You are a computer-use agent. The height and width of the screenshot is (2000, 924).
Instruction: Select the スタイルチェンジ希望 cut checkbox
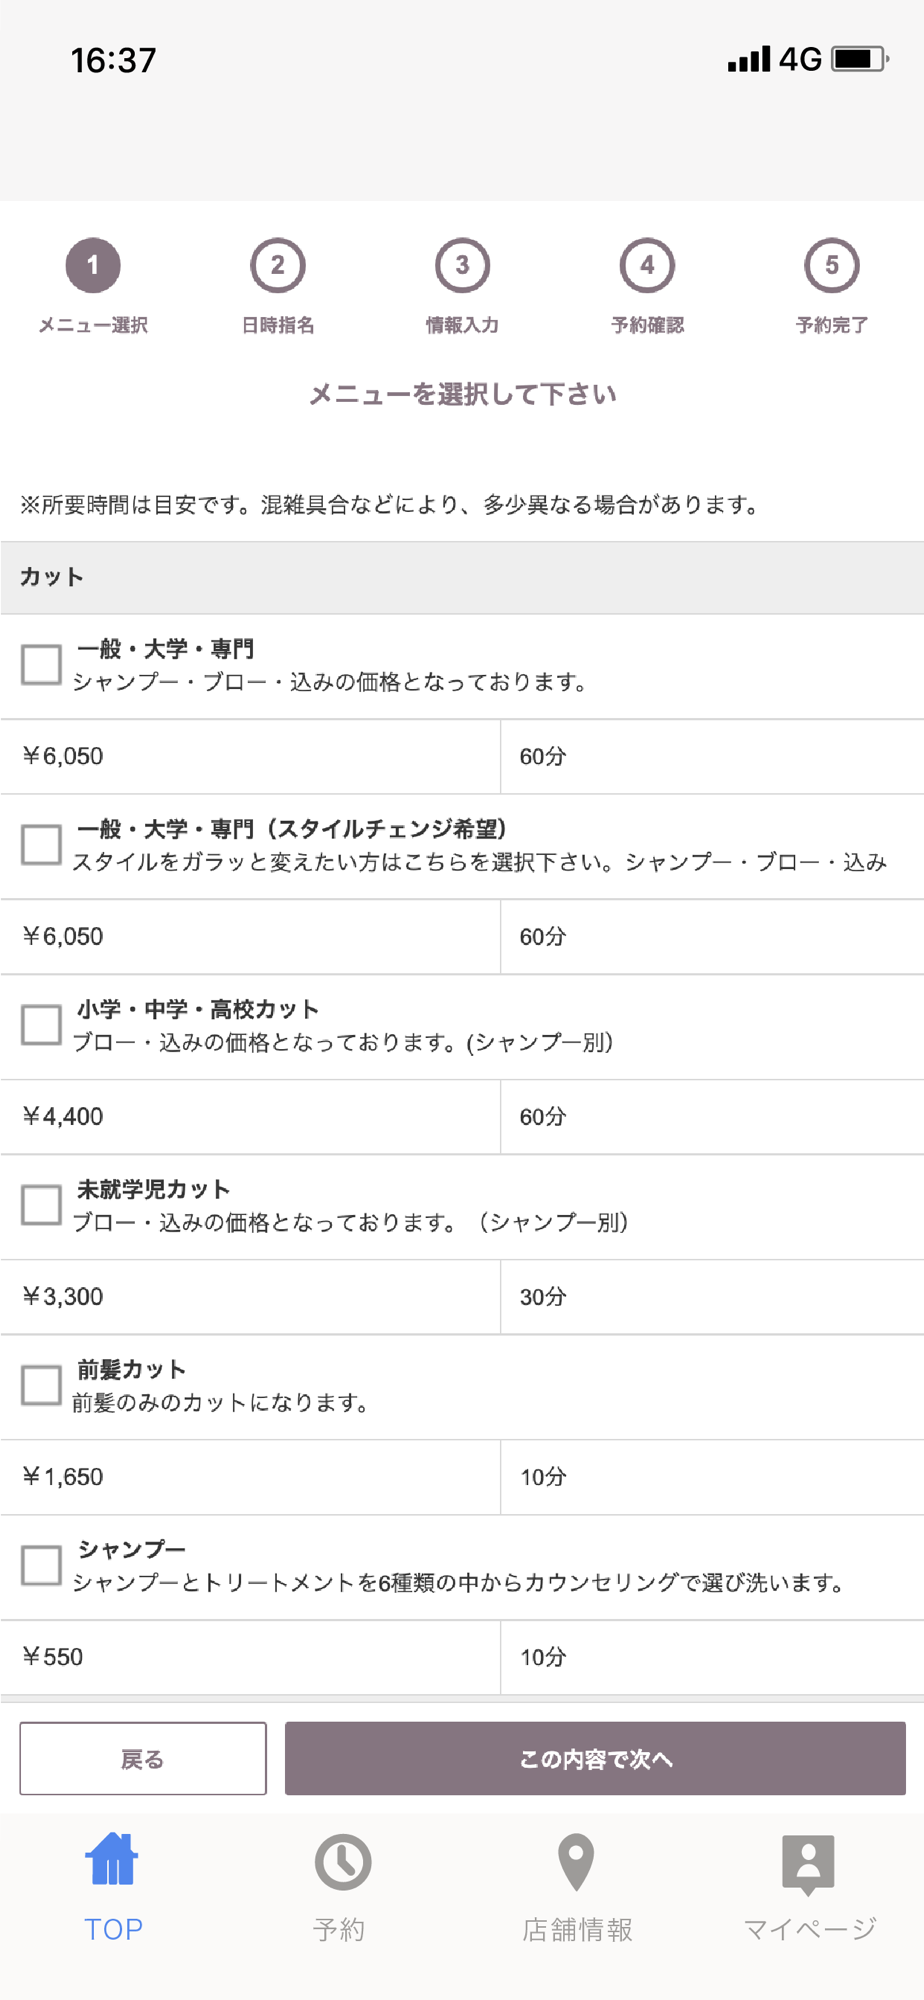42,844
